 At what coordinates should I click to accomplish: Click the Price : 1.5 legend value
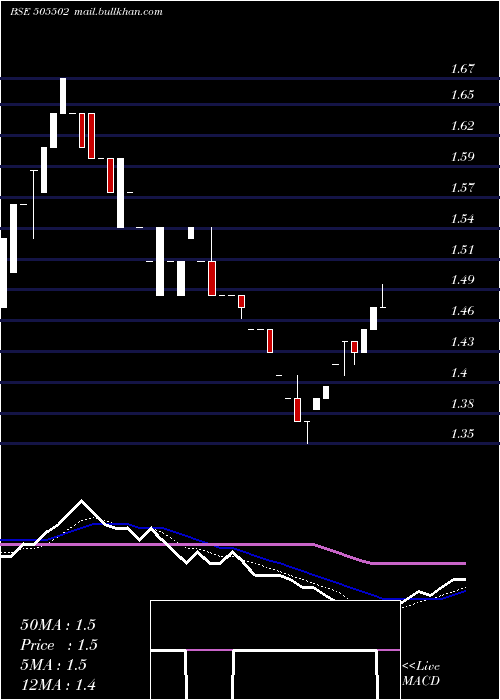[x=59, y=645]
